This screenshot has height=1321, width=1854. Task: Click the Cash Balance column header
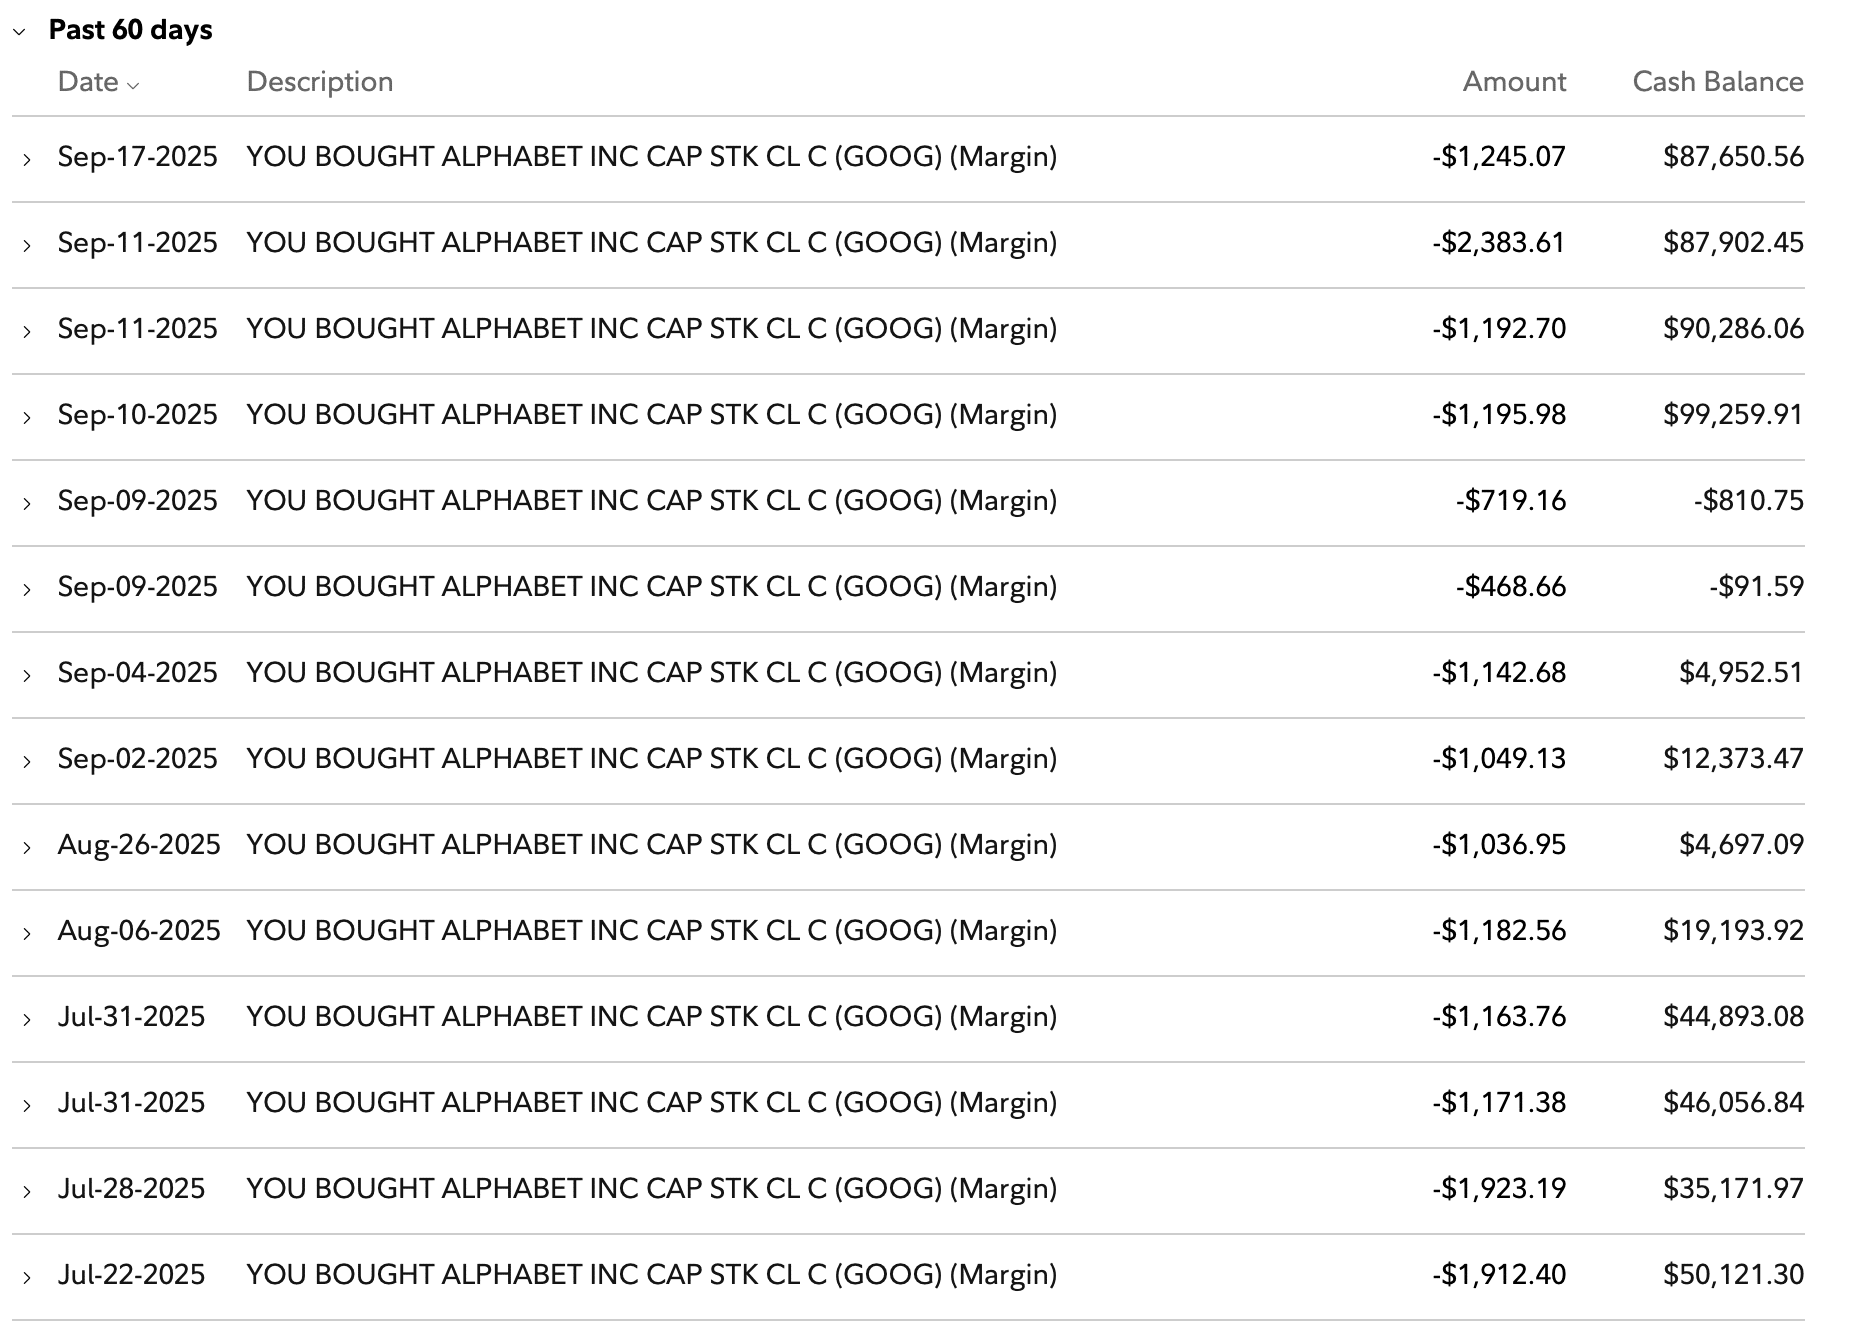[x=1718, y=82]
